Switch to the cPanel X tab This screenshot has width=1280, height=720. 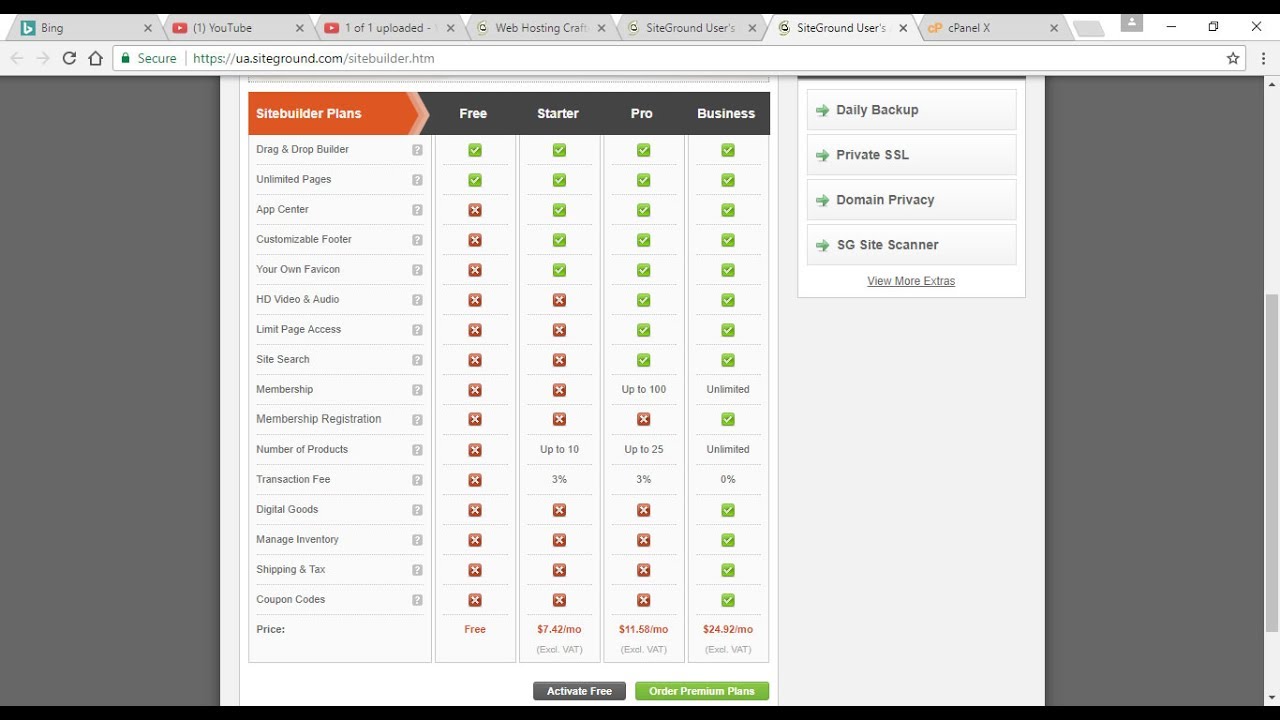pyautogui.click(x=970, y=28)
